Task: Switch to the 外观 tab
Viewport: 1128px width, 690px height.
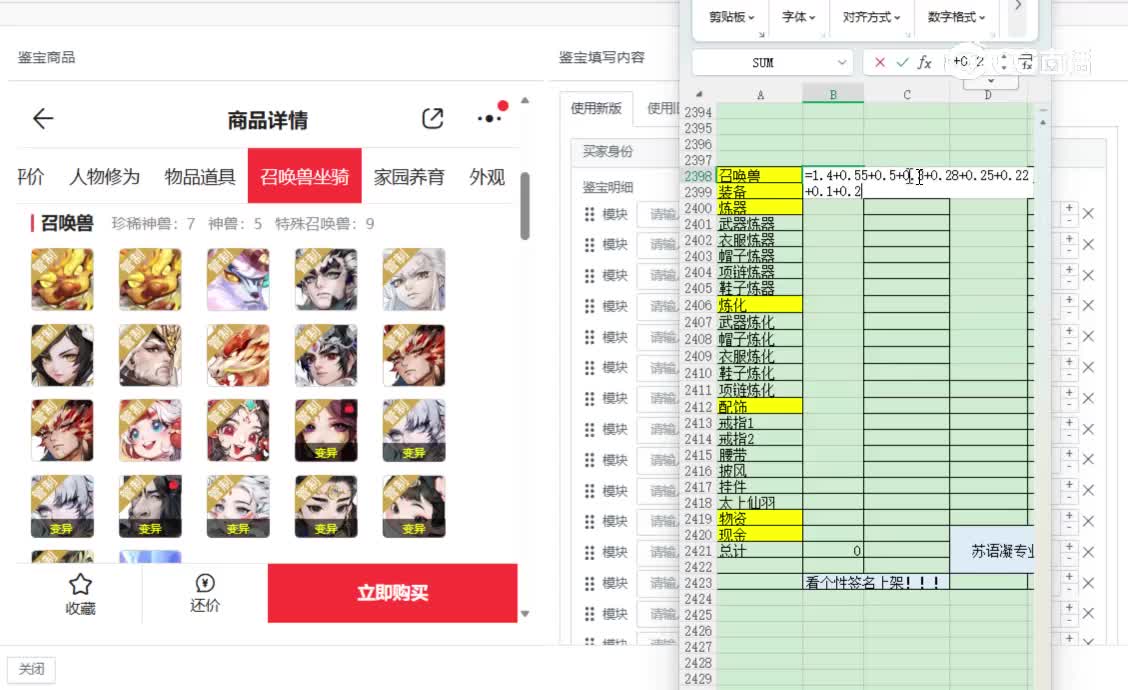Action: pos(487,177)
